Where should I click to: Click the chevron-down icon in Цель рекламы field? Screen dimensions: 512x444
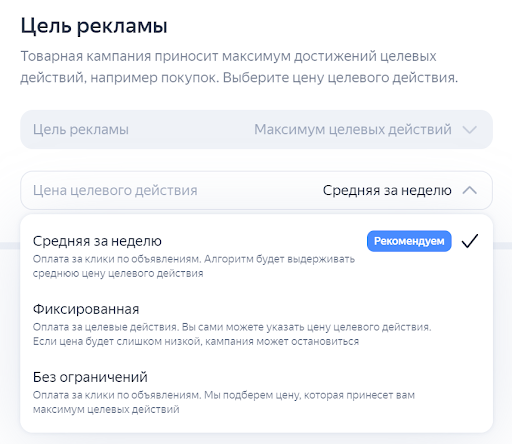470,130
